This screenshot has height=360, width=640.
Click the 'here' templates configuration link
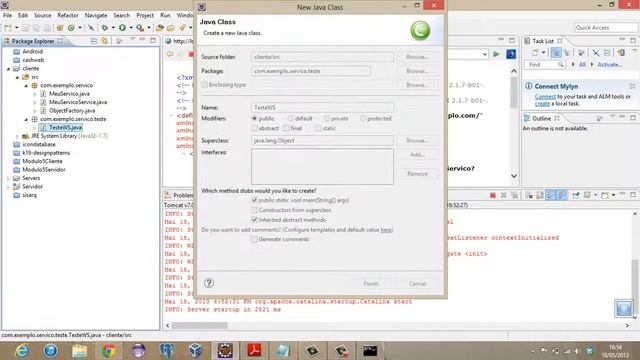386,230
